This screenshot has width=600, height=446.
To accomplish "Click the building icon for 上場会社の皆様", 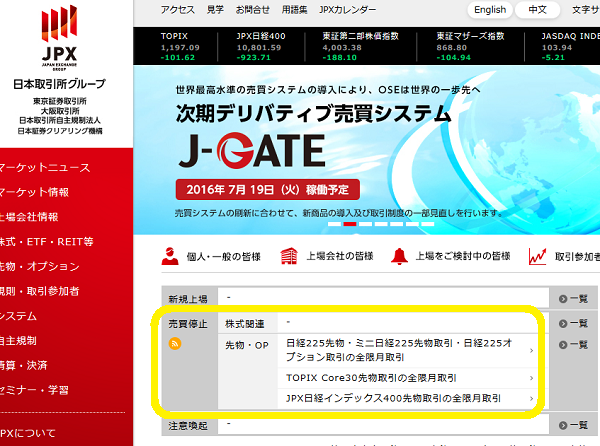I will 289,256.
